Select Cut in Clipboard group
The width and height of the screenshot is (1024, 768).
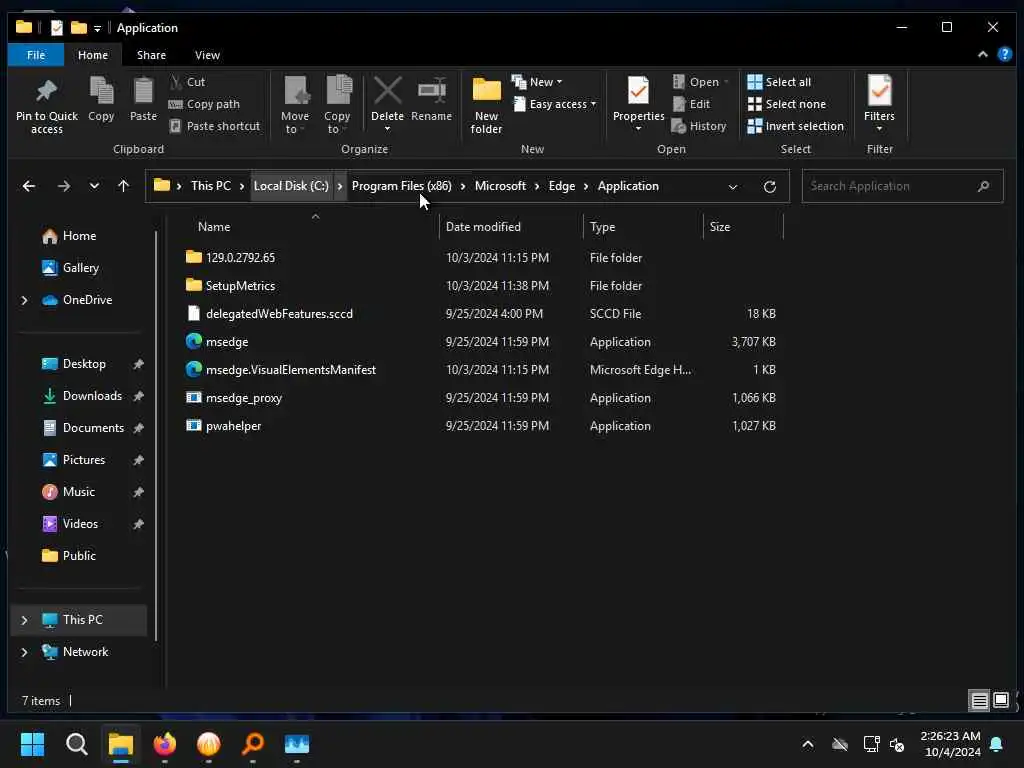tap(188, 82)
